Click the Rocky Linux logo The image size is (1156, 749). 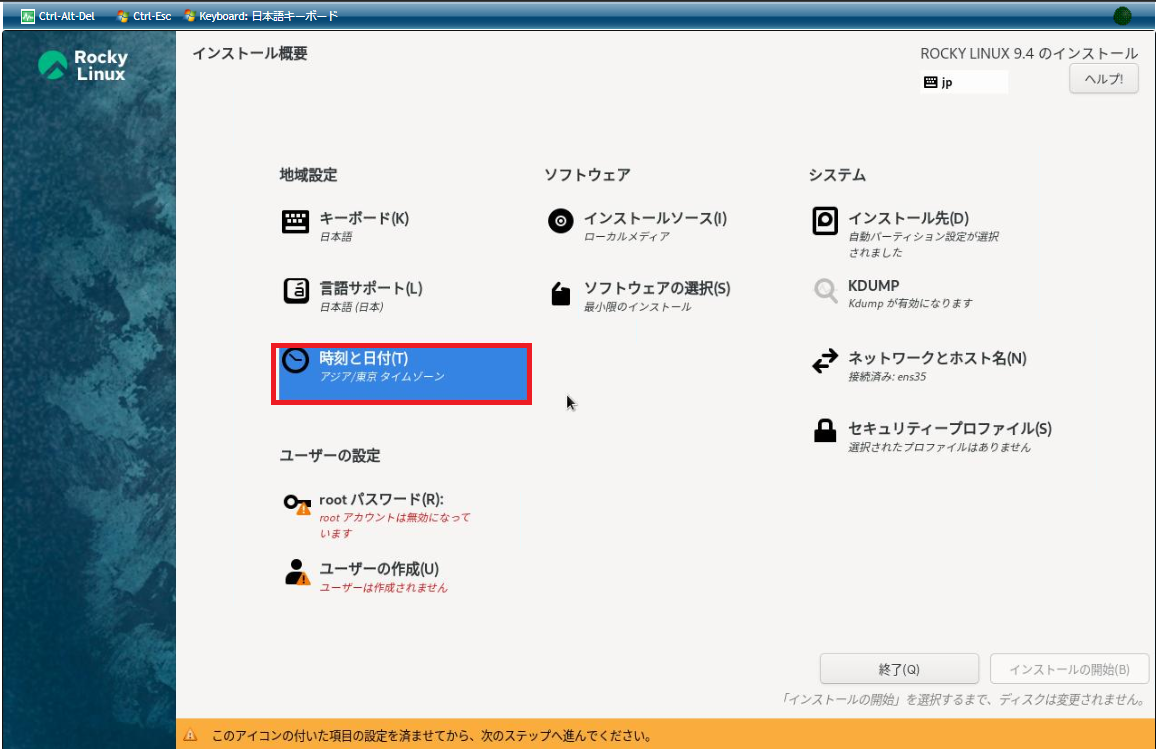83,66
